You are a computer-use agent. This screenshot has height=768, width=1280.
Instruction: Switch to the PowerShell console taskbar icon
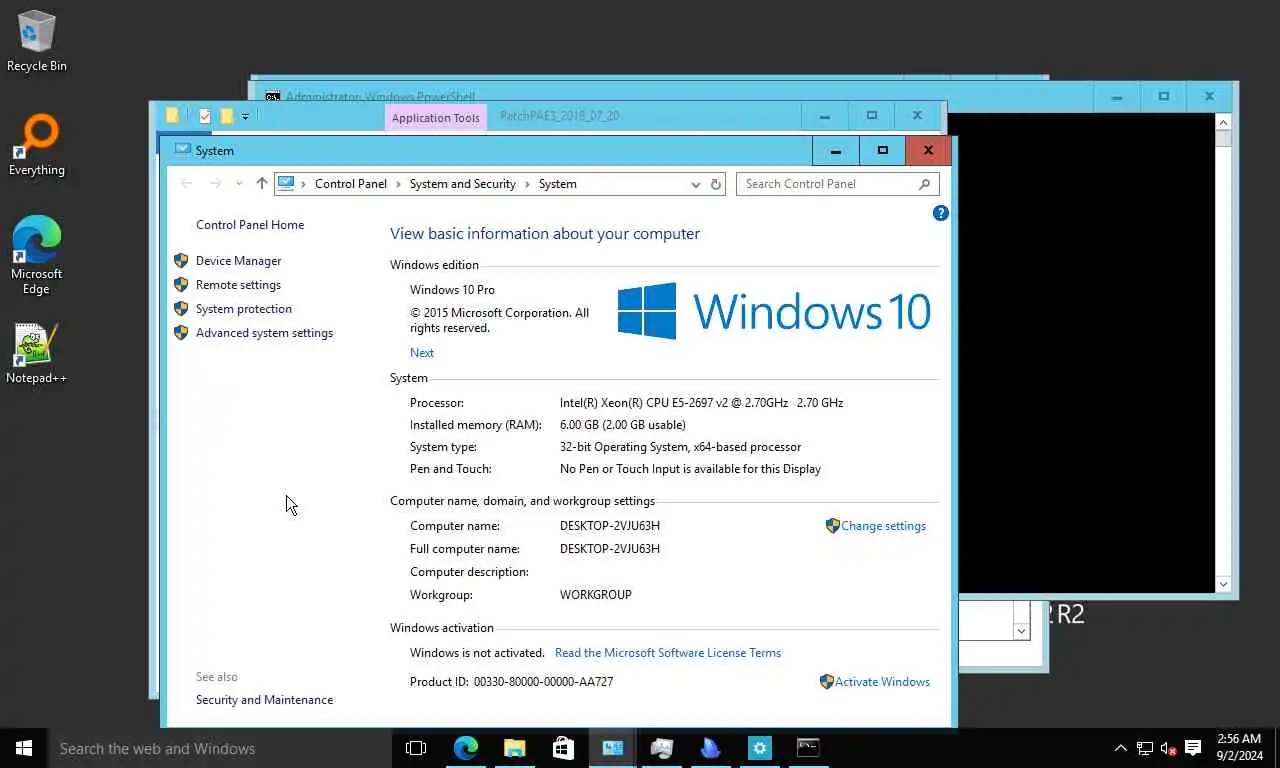tap(808, 748)
